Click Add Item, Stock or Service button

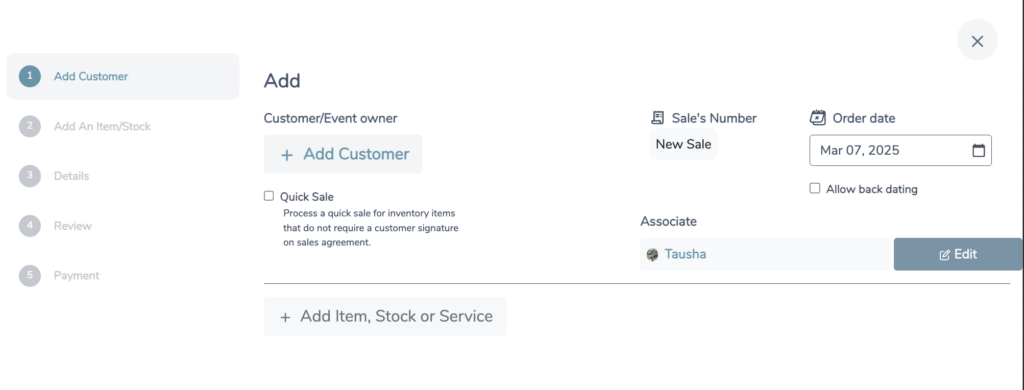point(385,317)
